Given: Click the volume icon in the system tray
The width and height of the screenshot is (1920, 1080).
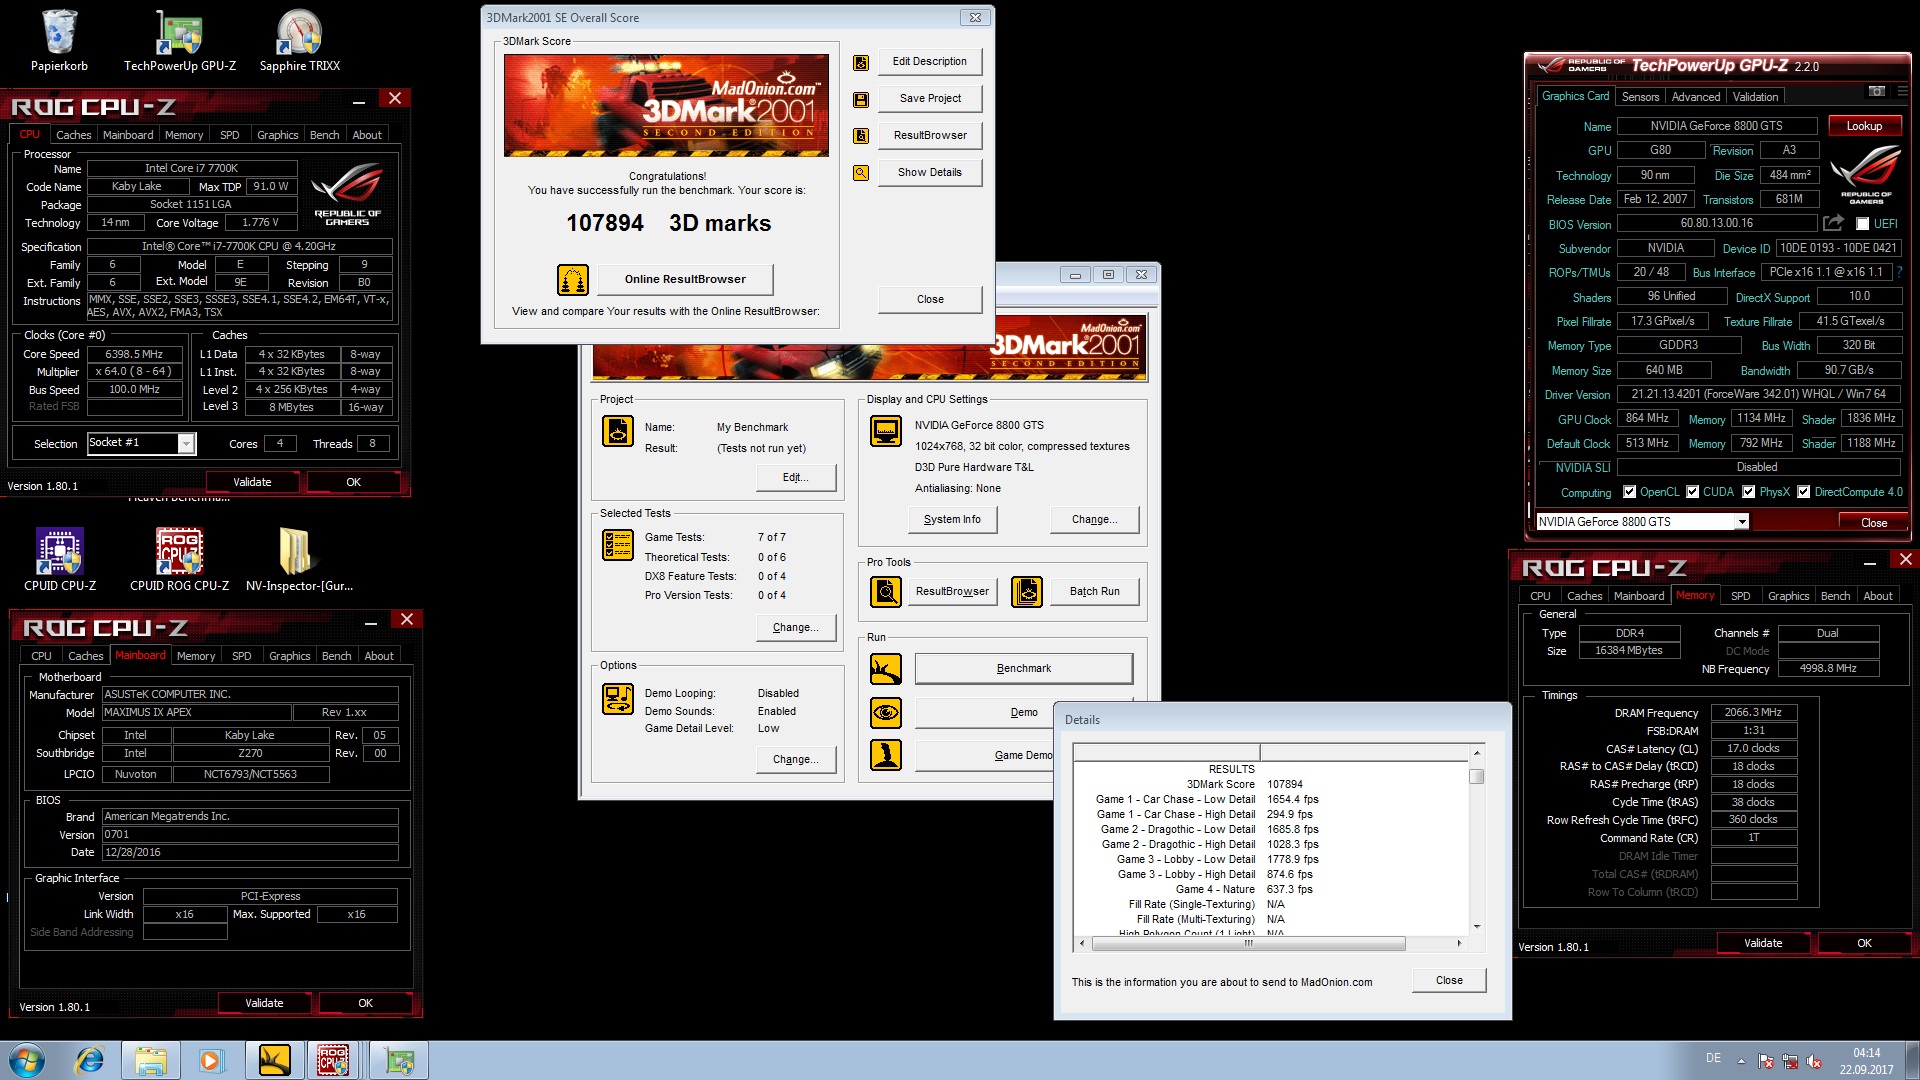Looking at the screenshot, I should click(1815, 1061).
